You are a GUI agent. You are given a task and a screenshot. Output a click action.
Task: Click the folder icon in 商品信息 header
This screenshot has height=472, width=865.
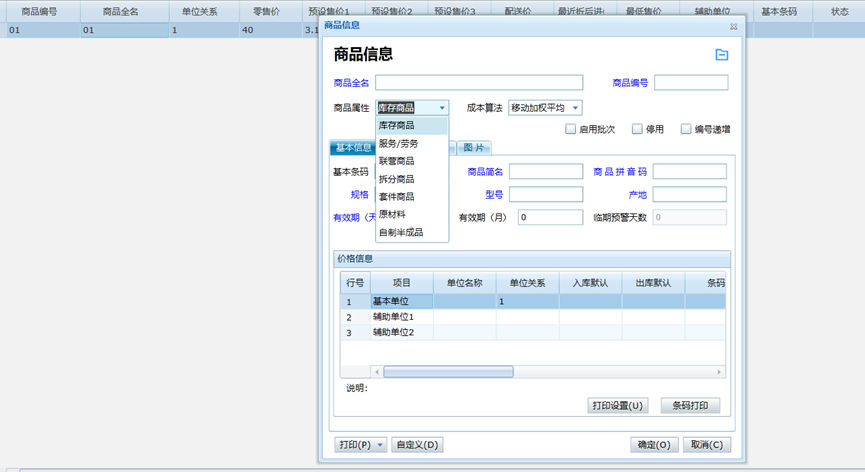point(722,55)
